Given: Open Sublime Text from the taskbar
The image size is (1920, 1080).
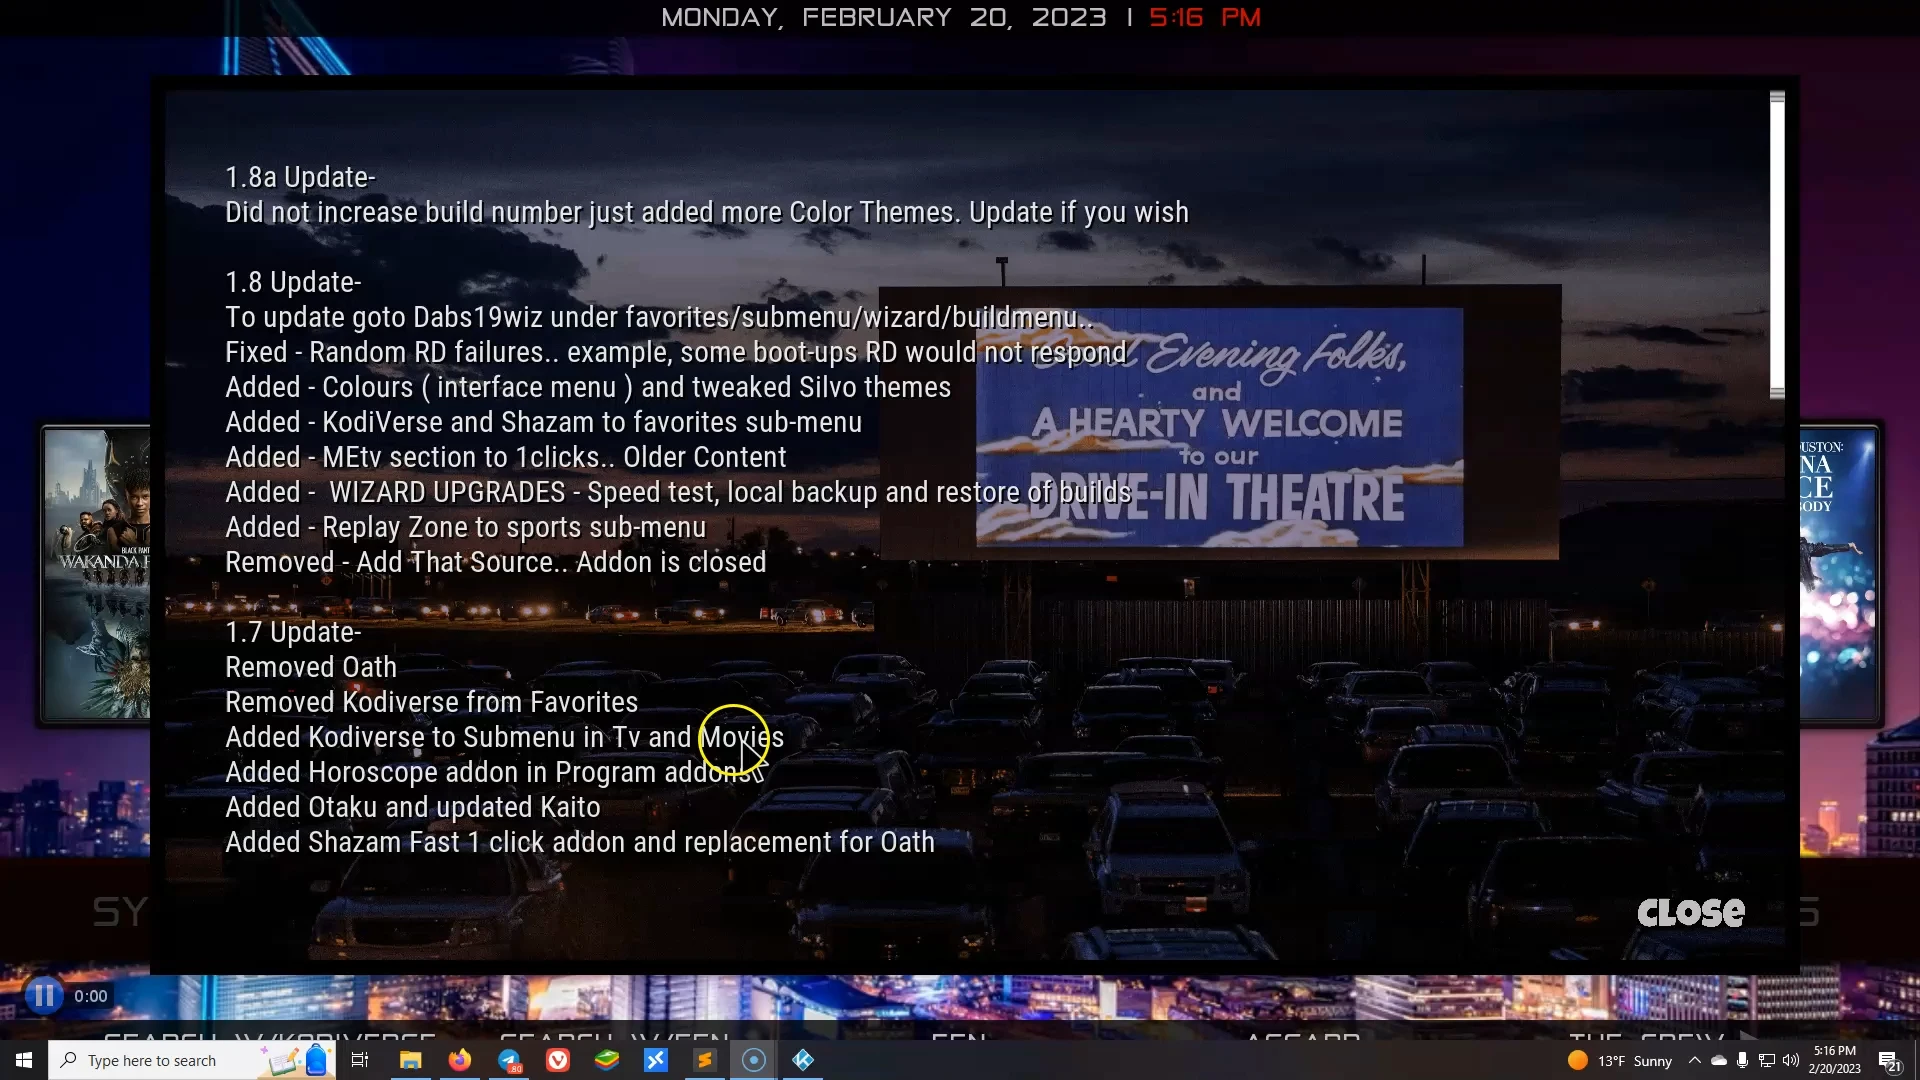Looking at the screenshot, I should [x=705, y=1060].
